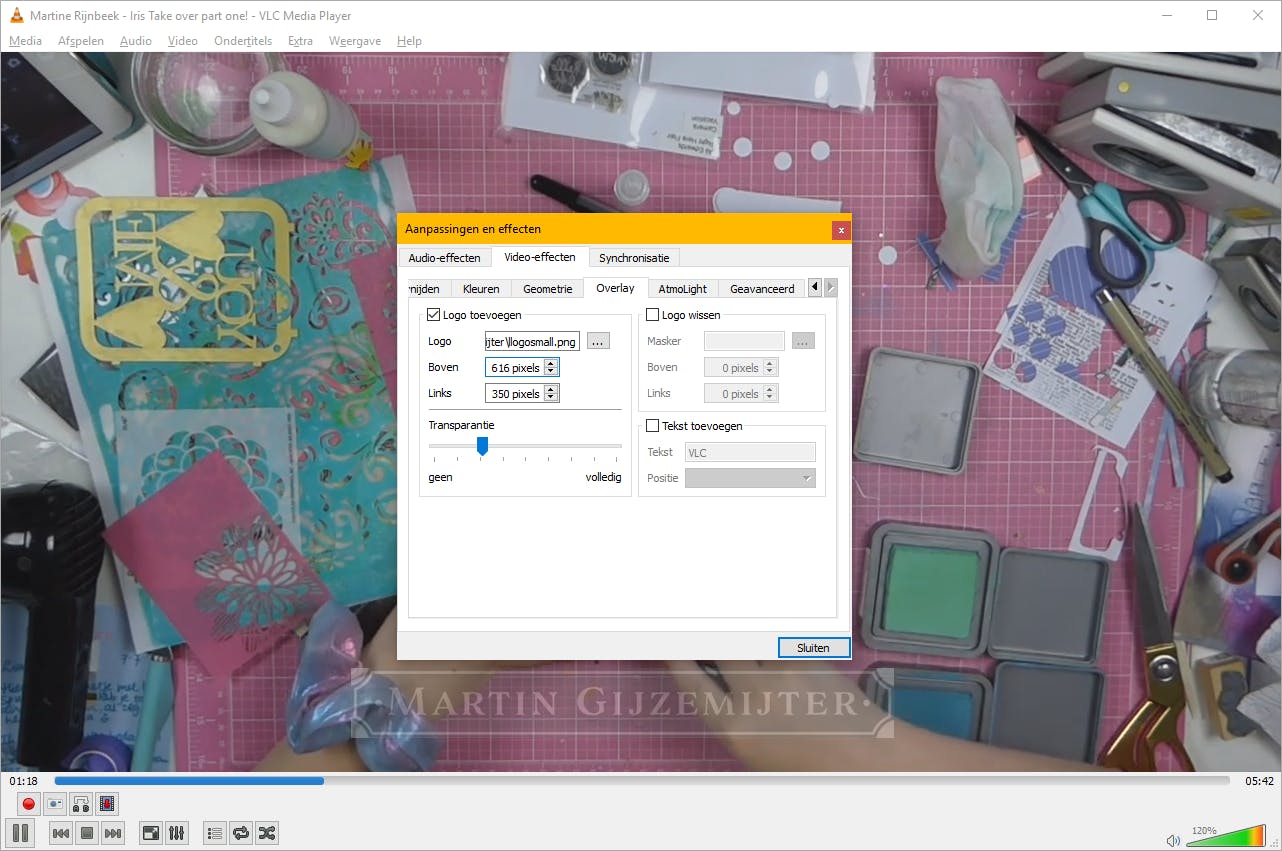Increase Boven pixels with up arrow
Viewport: 1282px width, 851px height.
(551, 364)
